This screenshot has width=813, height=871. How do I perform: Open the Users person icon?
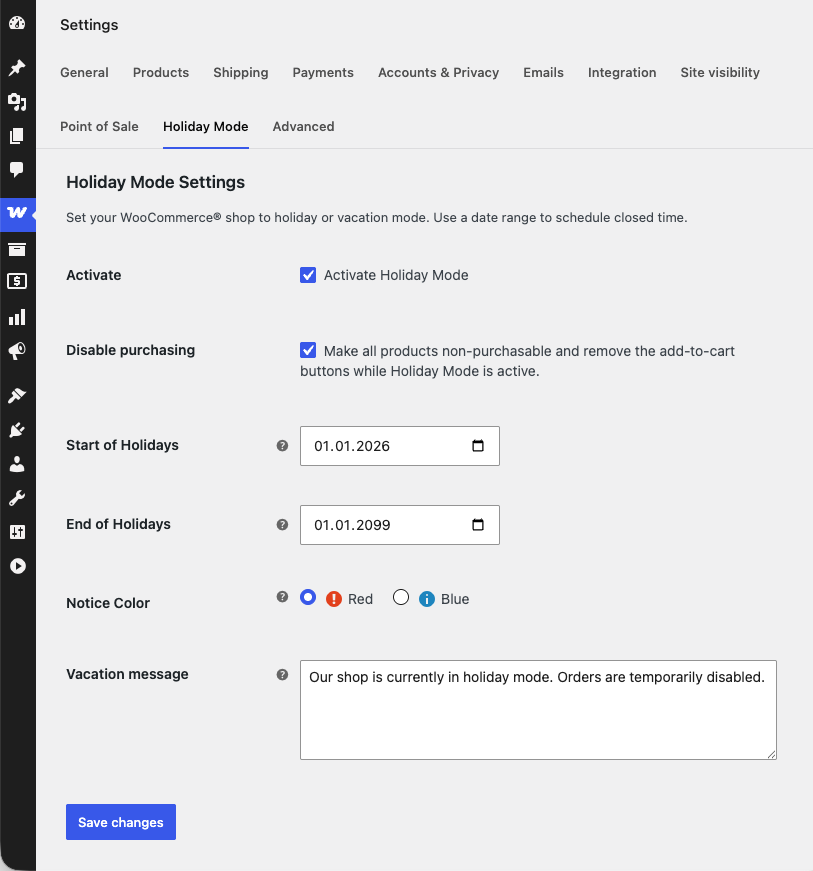click(17, 464)
